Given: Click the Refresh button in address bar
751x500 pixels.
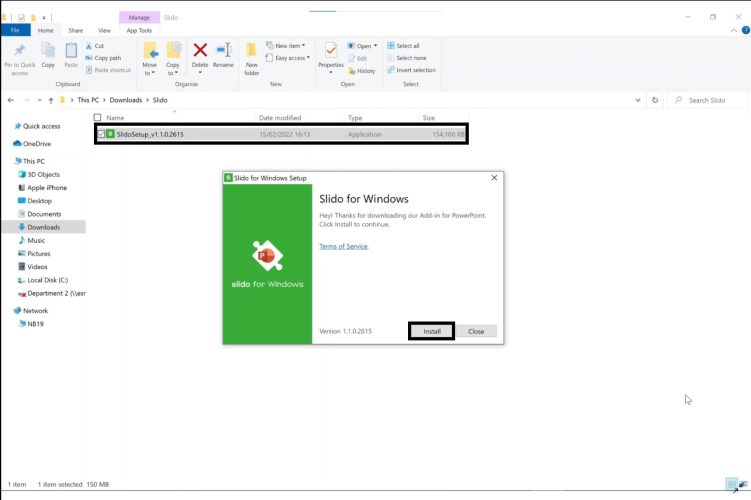Looking at the screenshot, I should tap(655, 100).
